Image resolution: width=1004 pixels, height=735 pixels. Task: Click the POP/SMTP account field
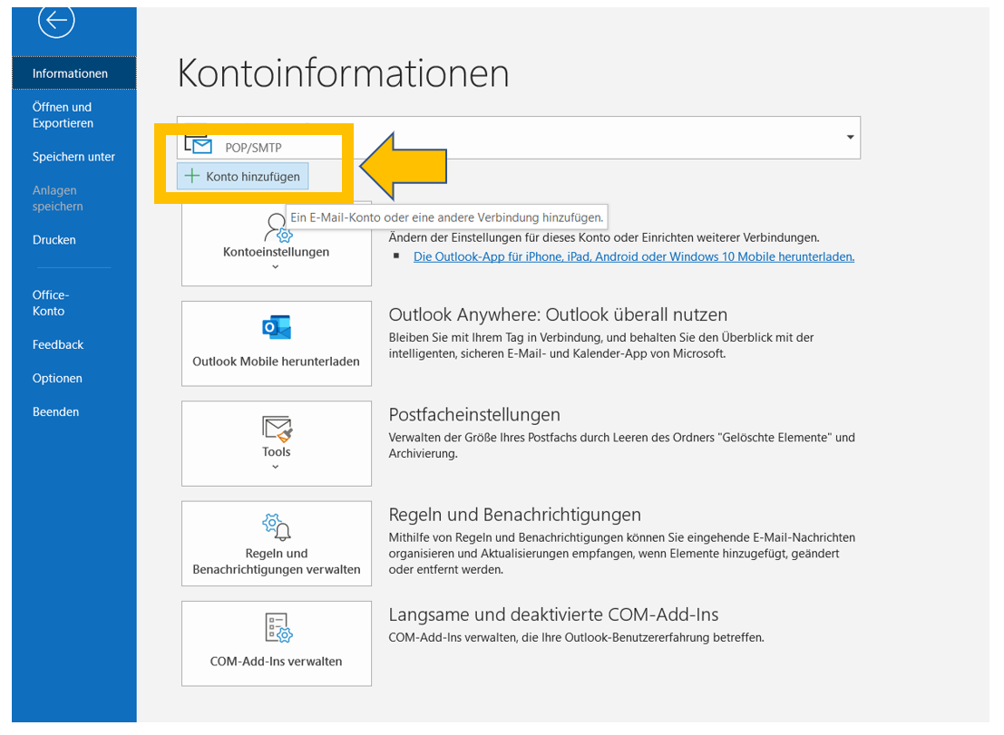point(519,138)
